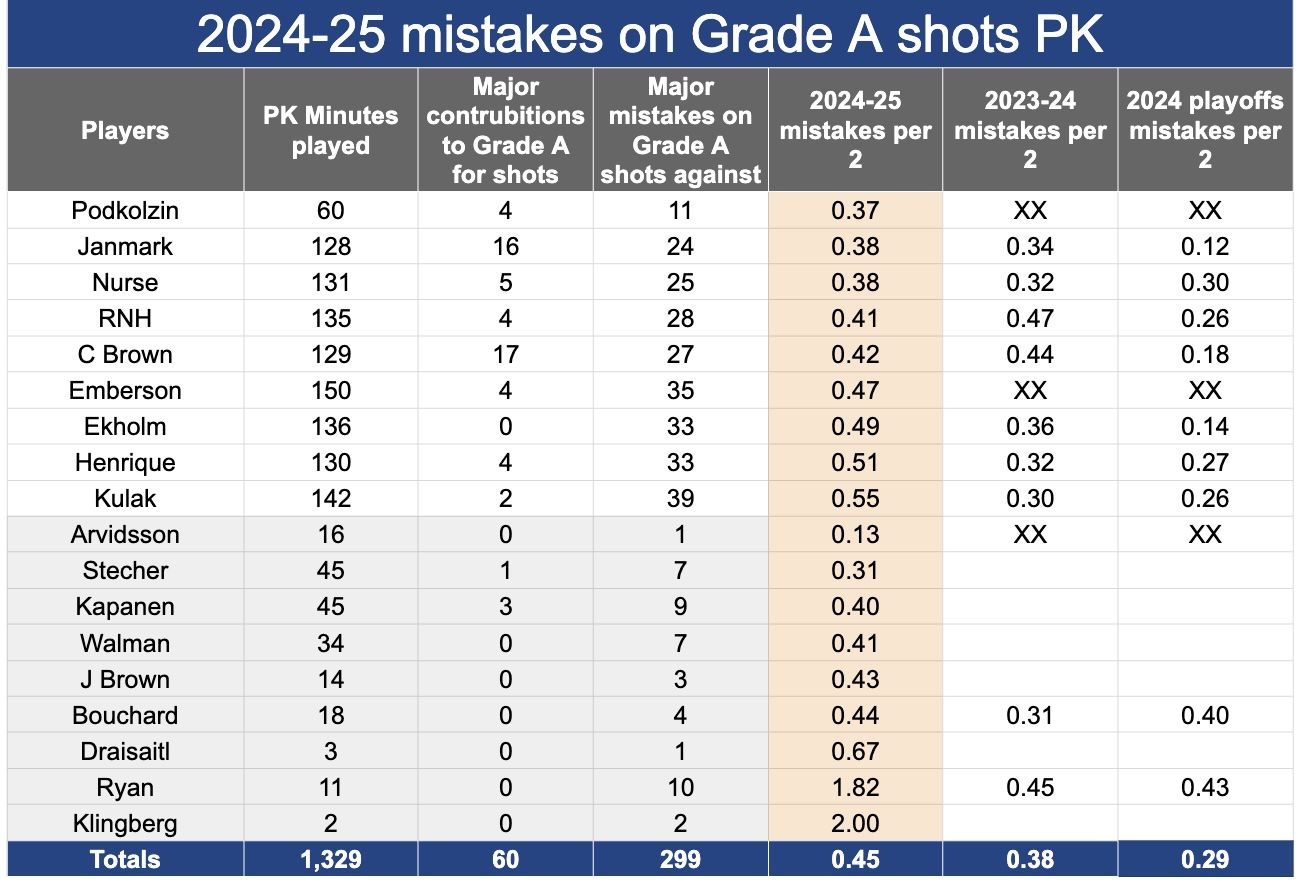Click the '2024 playoffs mistakes per 2' header

tap(1205, 130)
